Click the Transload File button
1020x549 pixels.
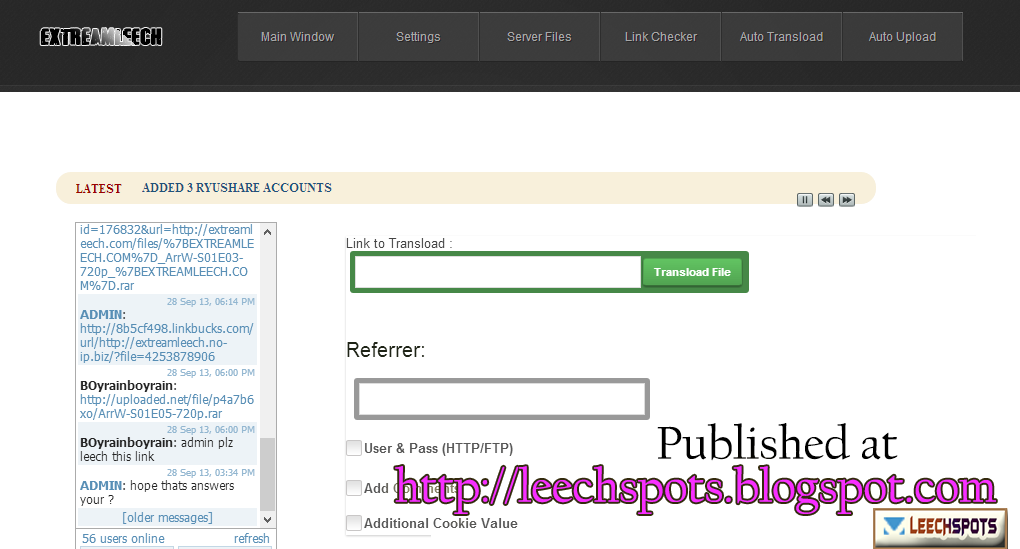point(692,272)
